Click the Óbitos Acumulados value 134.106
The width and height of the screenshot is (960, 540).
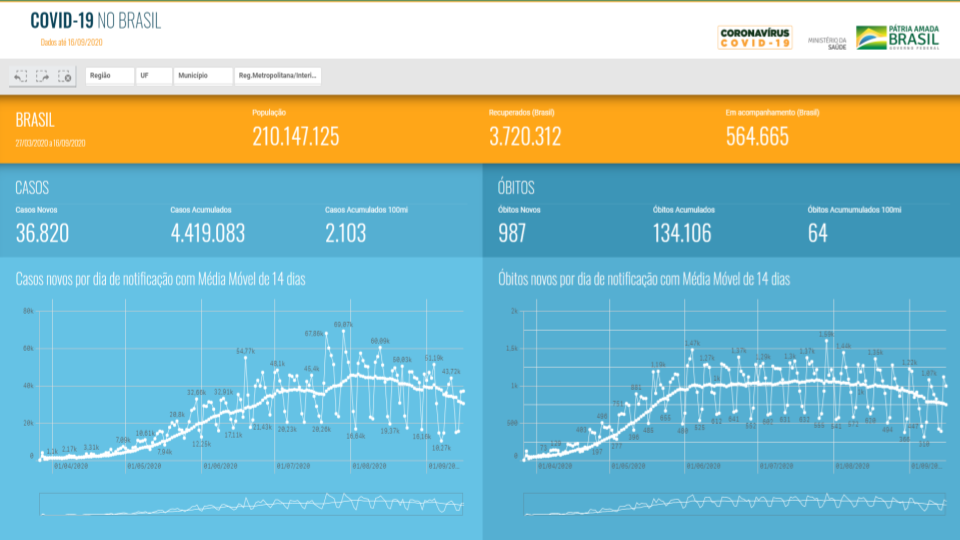pos(688,234)
